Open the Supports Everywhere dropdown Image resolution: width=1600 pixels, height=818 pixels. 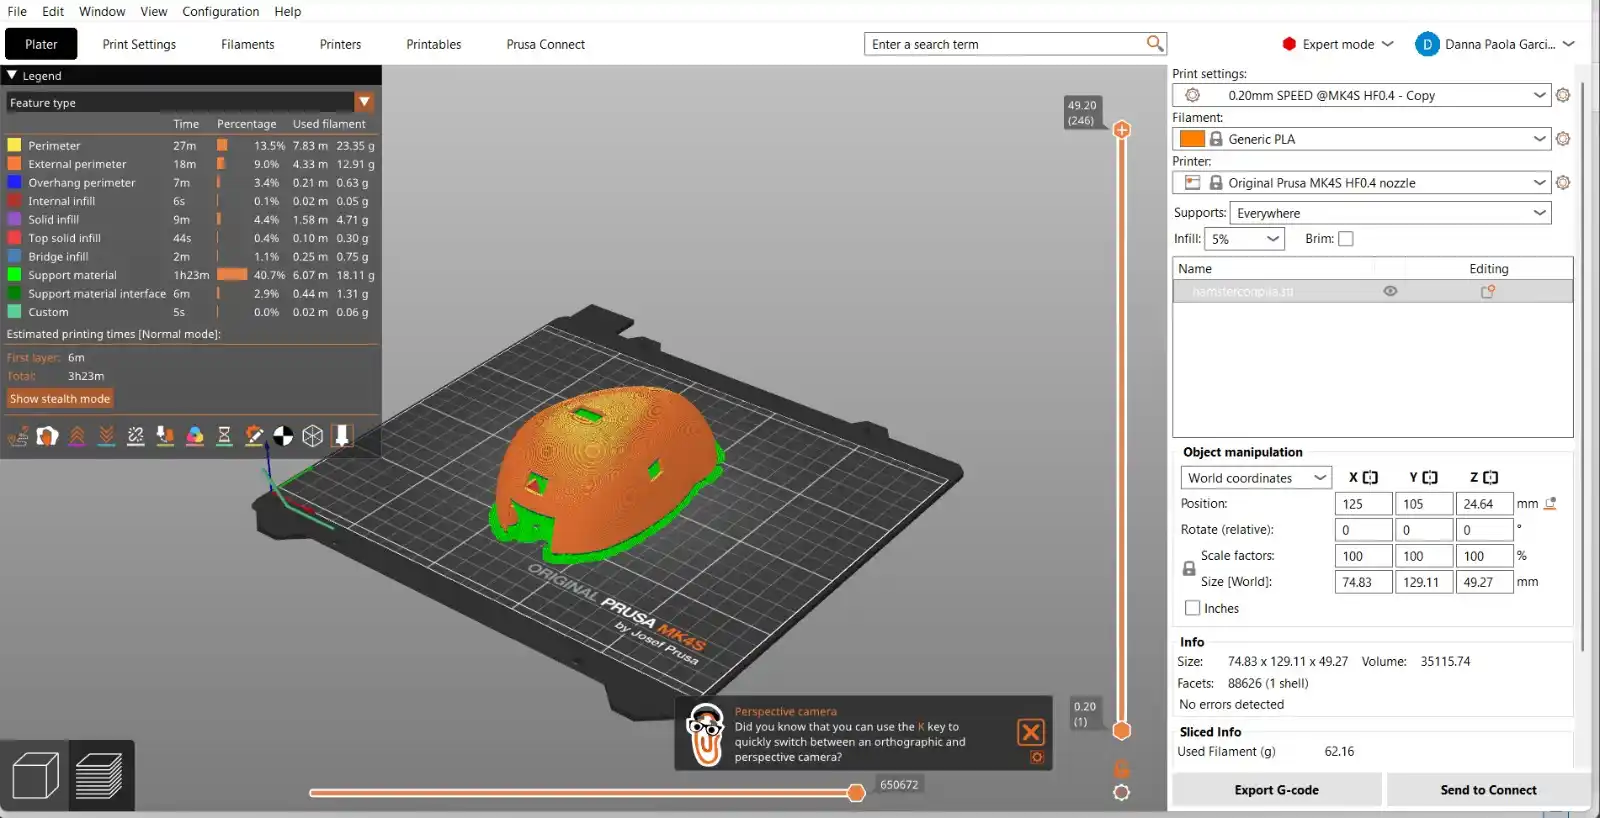tap(1391, 213)
